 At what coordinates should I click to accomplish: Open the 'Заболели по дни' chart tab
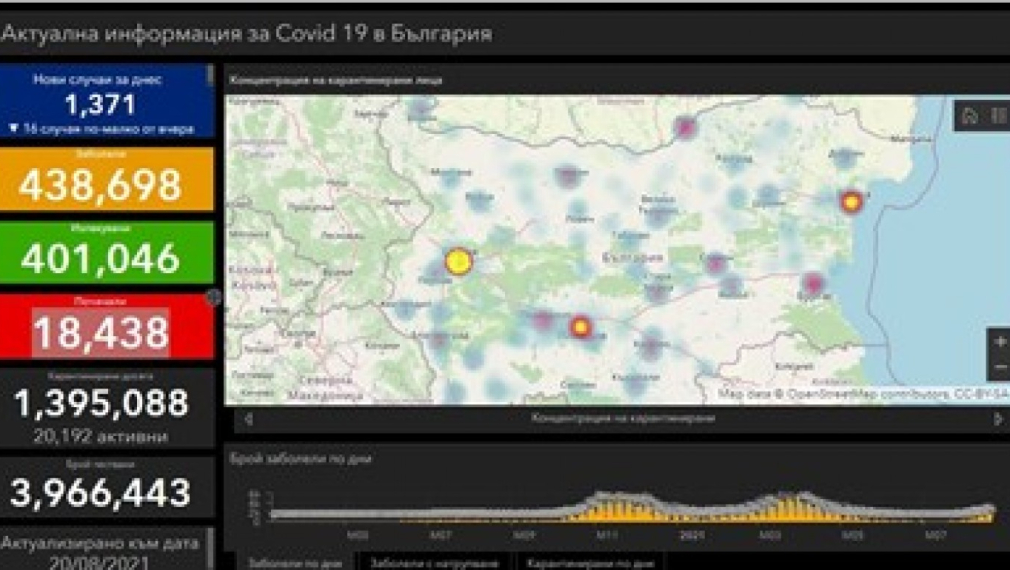pyautogui.click(x=294, y=562)
